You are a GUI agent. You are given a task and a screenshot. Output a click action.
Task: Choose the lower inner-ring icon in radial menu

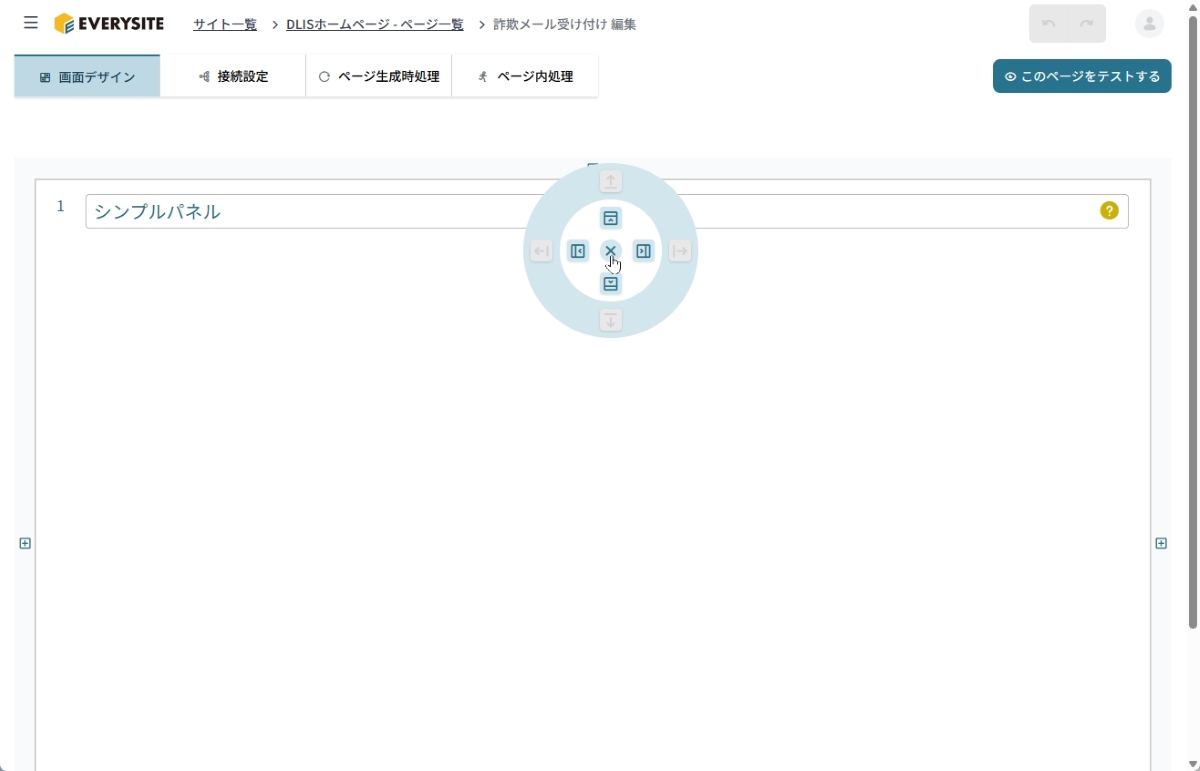[x=610, y=284]
